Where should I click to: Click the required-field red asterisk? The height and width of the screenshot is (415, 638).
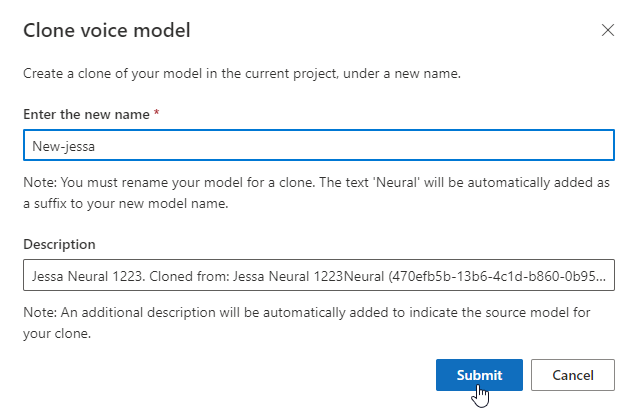click(157, 115)
